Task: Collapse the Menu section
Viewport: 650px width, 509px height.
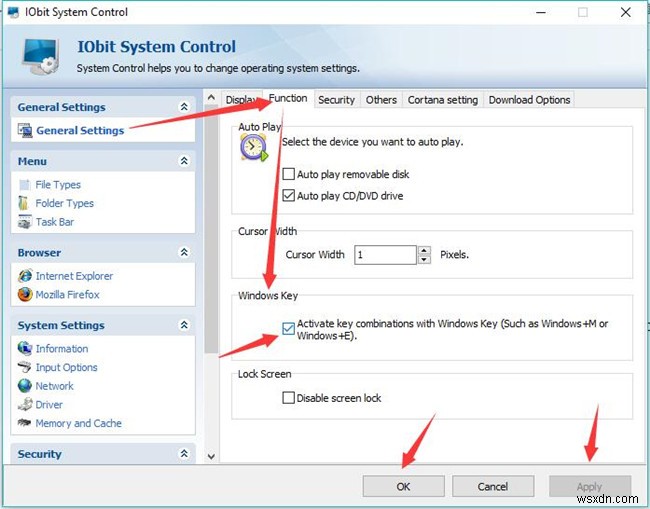Action: tap(184, 161)
